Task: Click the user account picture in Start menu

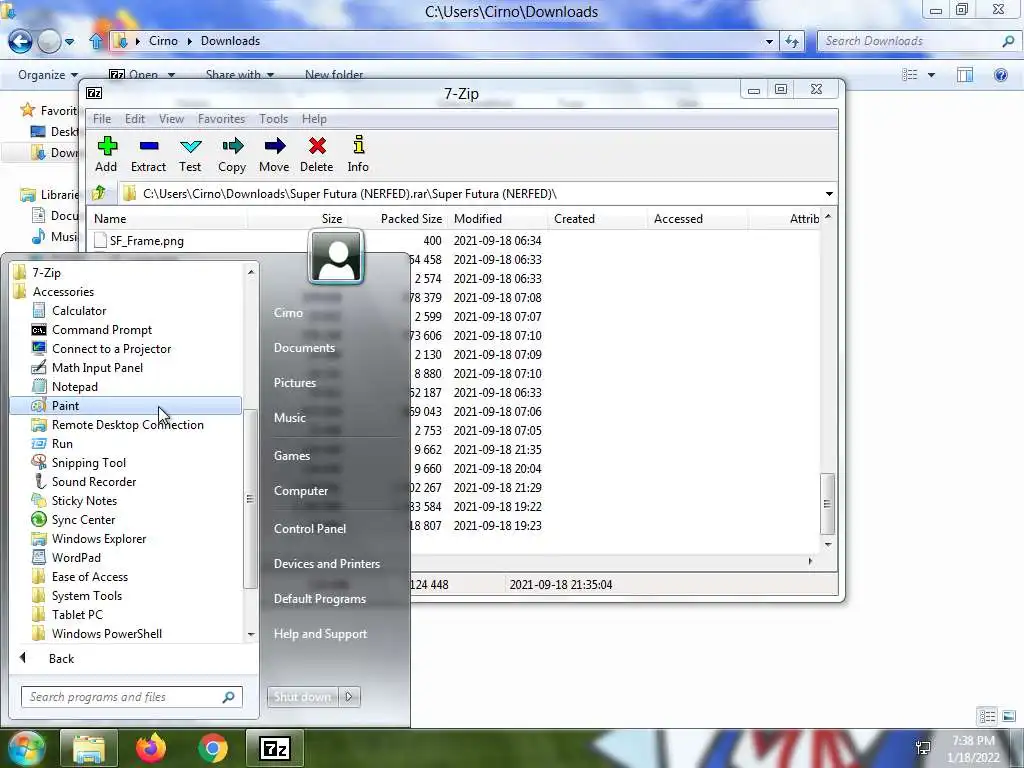Action: [x=336, y=257]
